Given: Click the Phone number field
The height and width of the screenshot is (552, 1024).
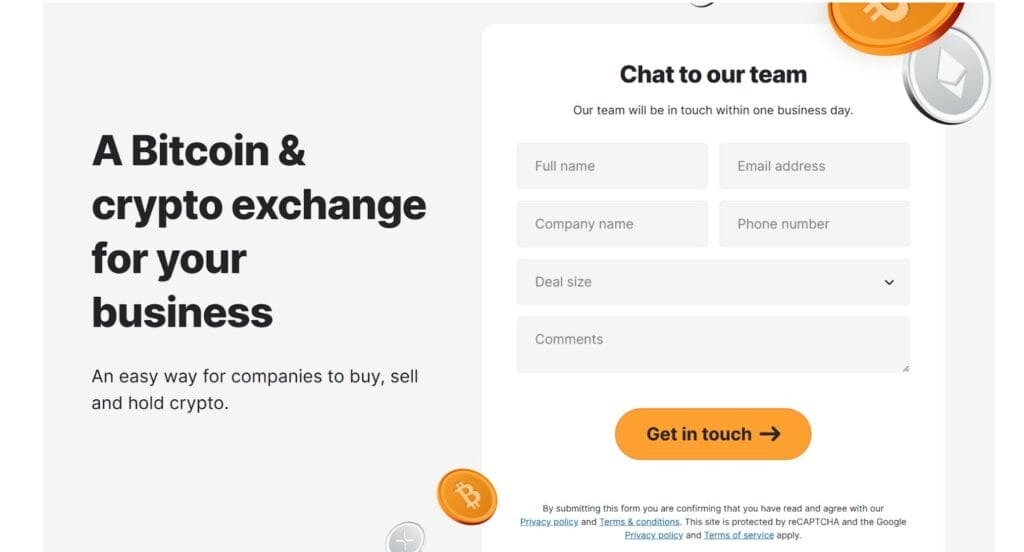Looking at the screenshot, I should click(814, 224).
